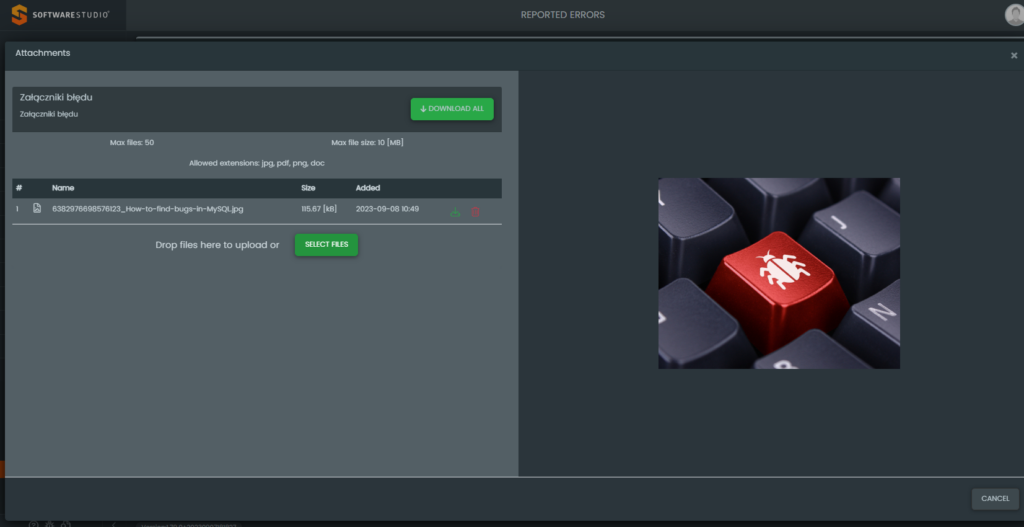Download the MySQL jpg attachment via green icon
This screenshot has height=527, width=1024.
456,211
